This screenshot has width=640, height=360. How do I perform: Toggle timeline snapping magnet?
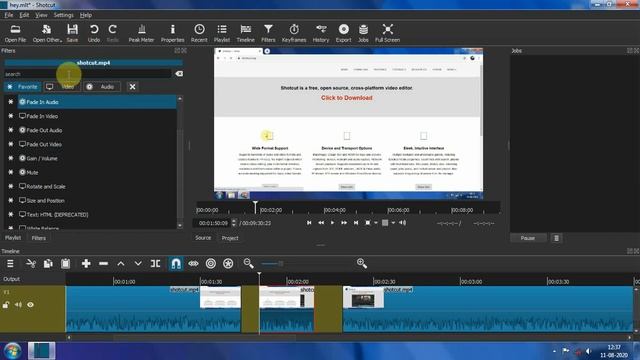click(176, 264)
